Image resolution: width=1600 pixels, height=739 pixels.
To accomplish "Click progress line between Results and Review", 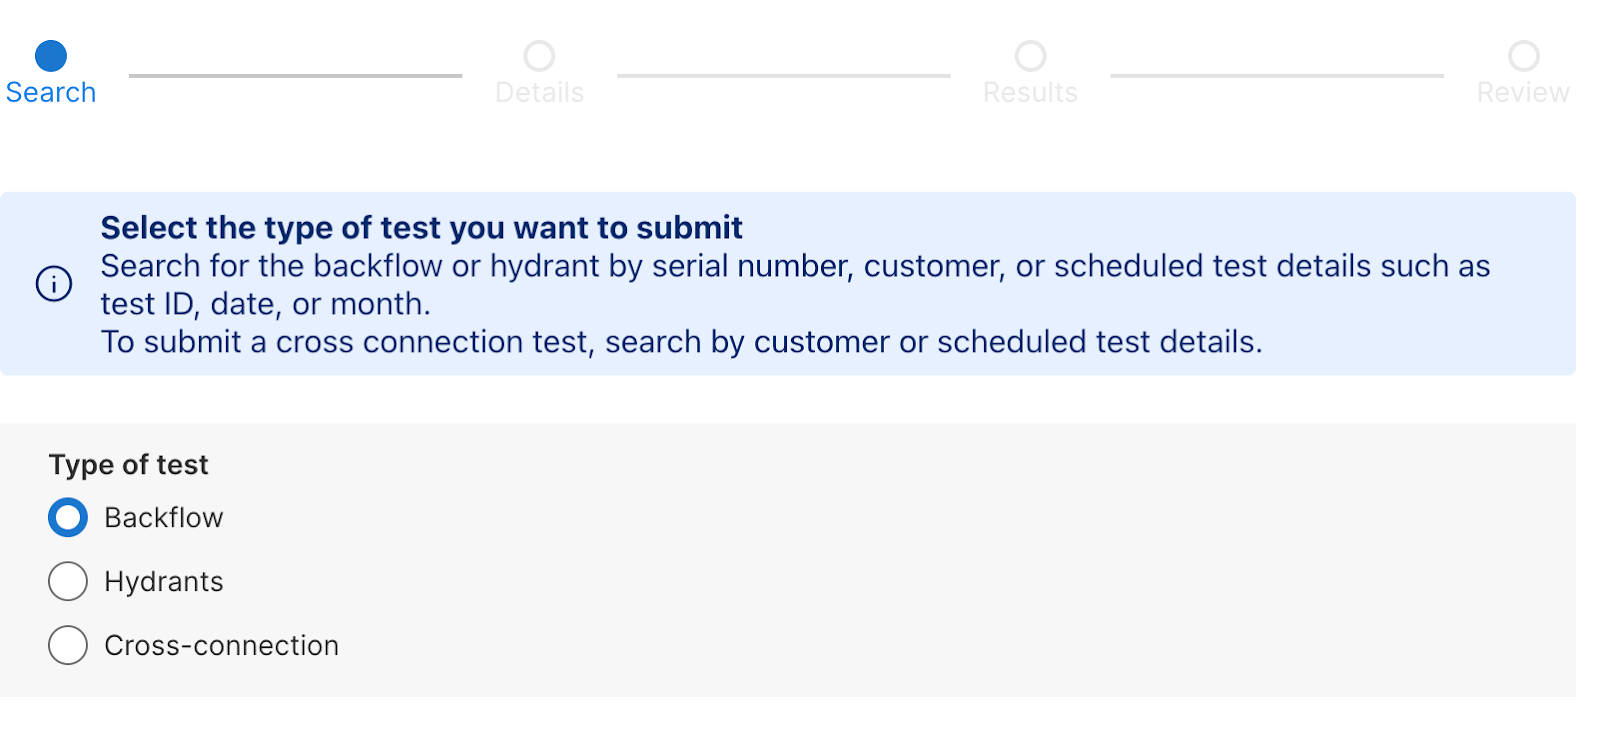I will [x=1277, y=75].
